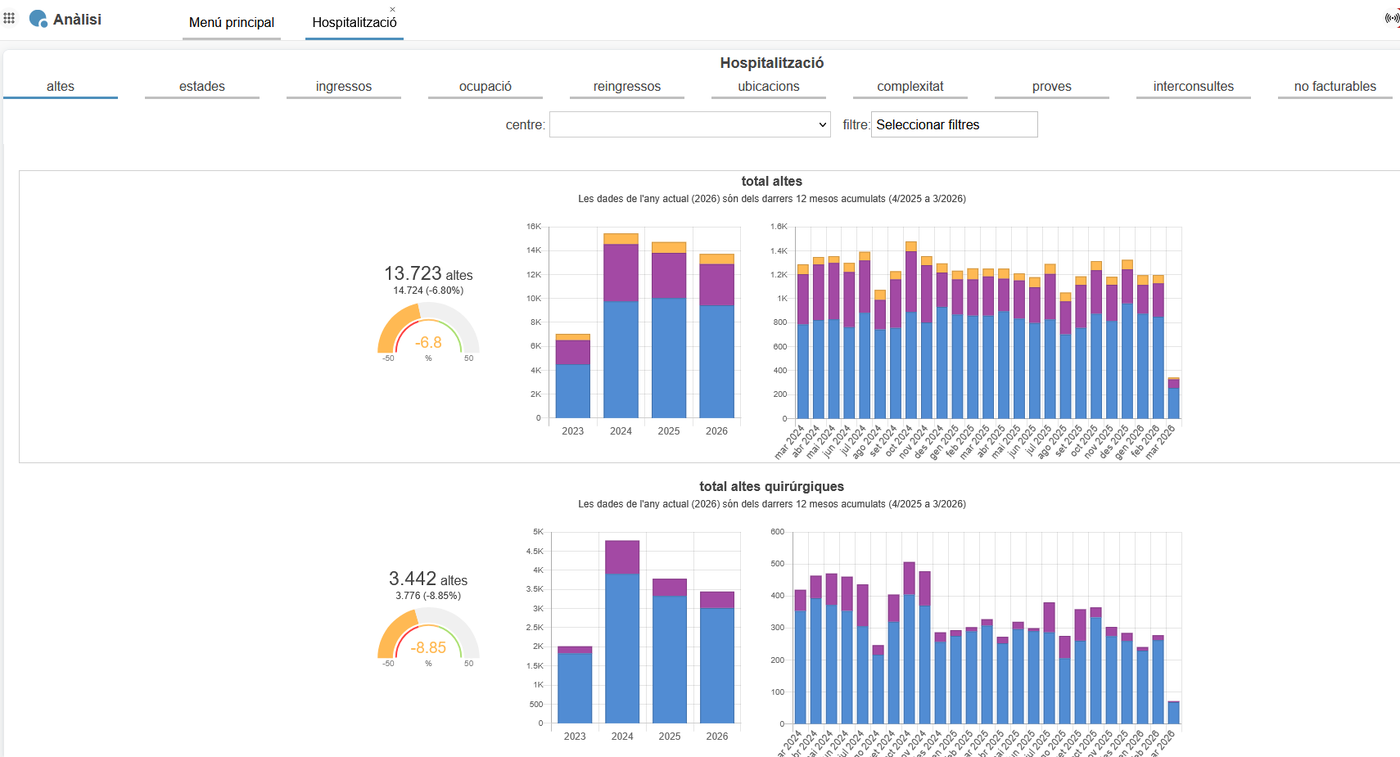Viewport: 1400px width, 757px height.
Task: Close the Hospitalització tab with its x
Action: click(x=392, y=9)
